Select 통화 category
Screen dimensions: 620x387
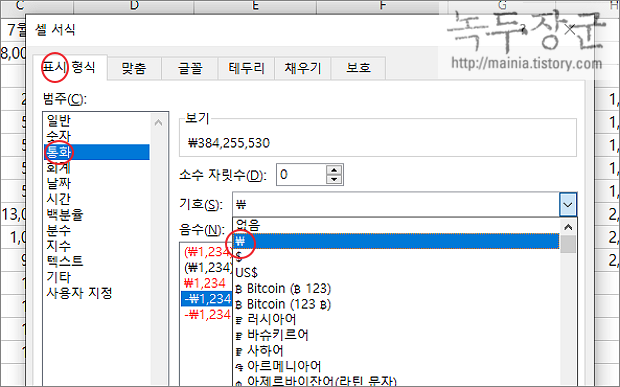point(97,152)
